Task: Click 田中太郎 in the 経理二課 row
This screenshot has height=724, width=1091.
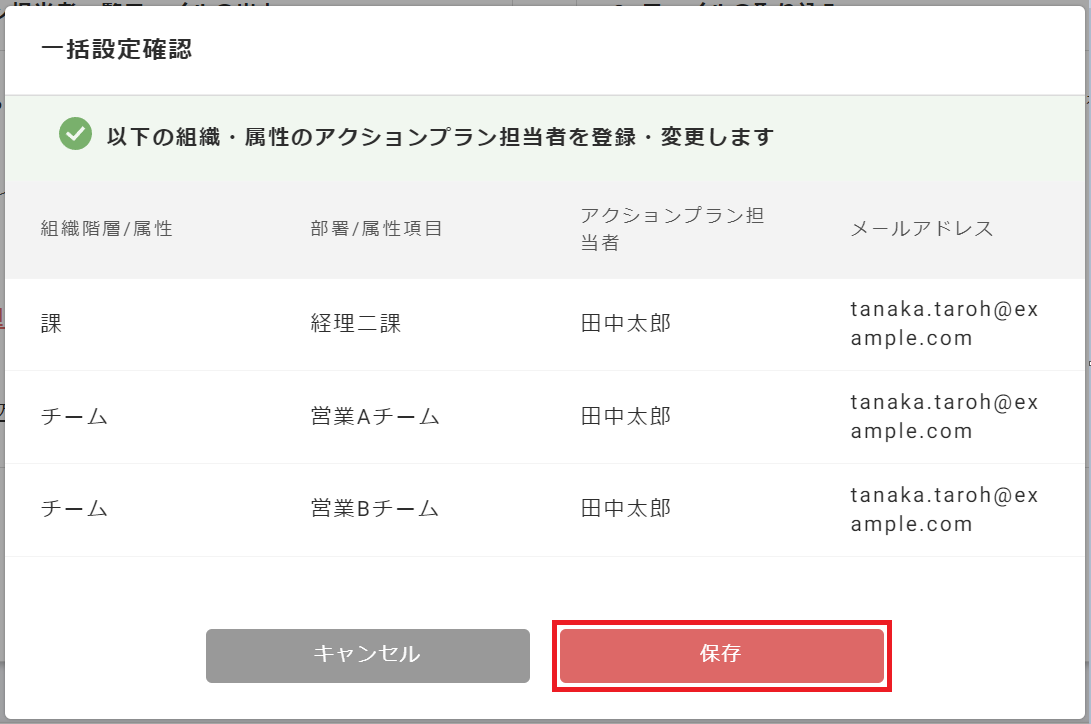Action: (625, 324)
